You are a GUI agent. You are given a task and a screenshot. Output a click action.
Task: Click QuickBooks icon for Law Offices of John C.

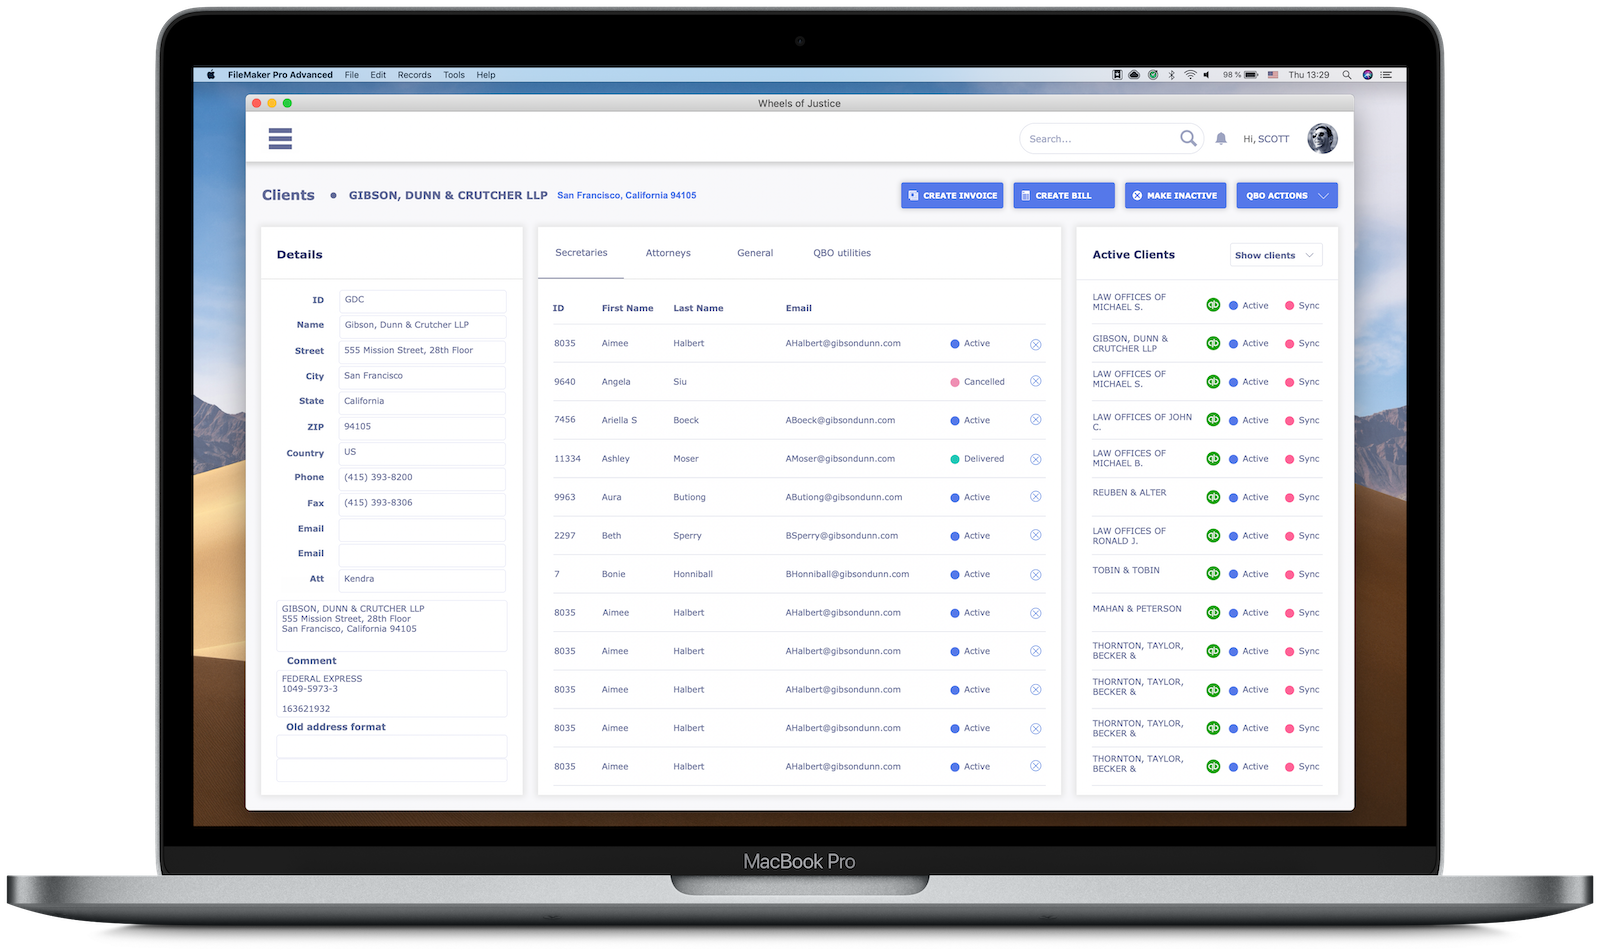tap(1213, 420)
